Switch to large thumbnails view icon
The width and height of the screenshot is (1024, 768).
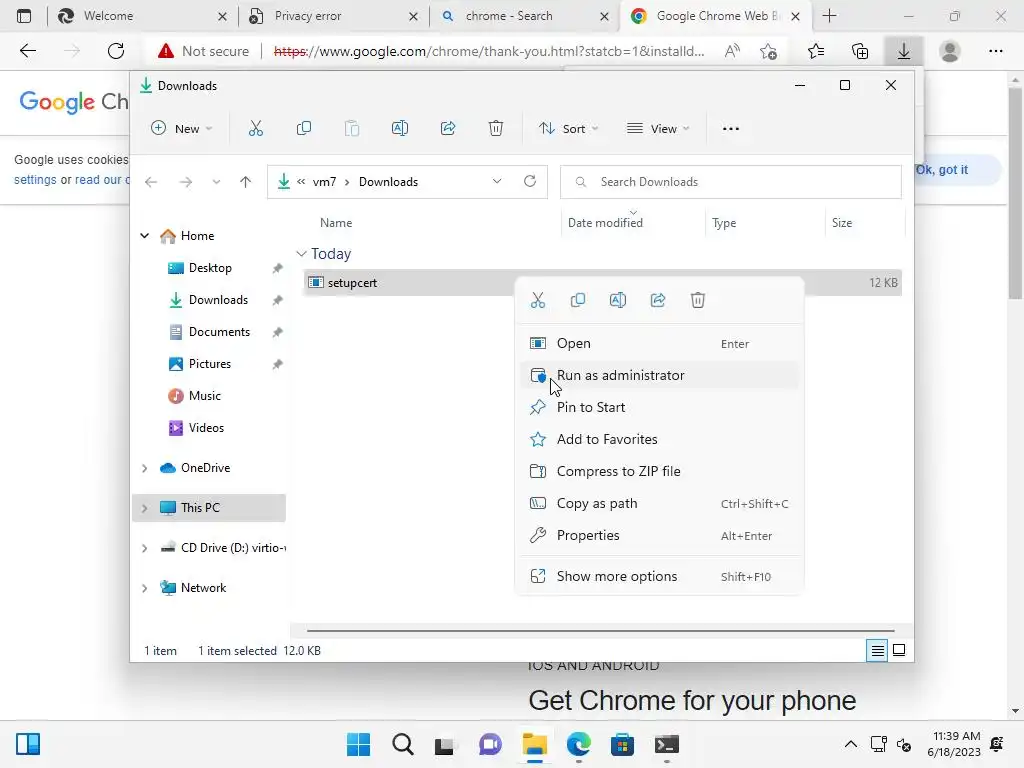coord(899,650)
